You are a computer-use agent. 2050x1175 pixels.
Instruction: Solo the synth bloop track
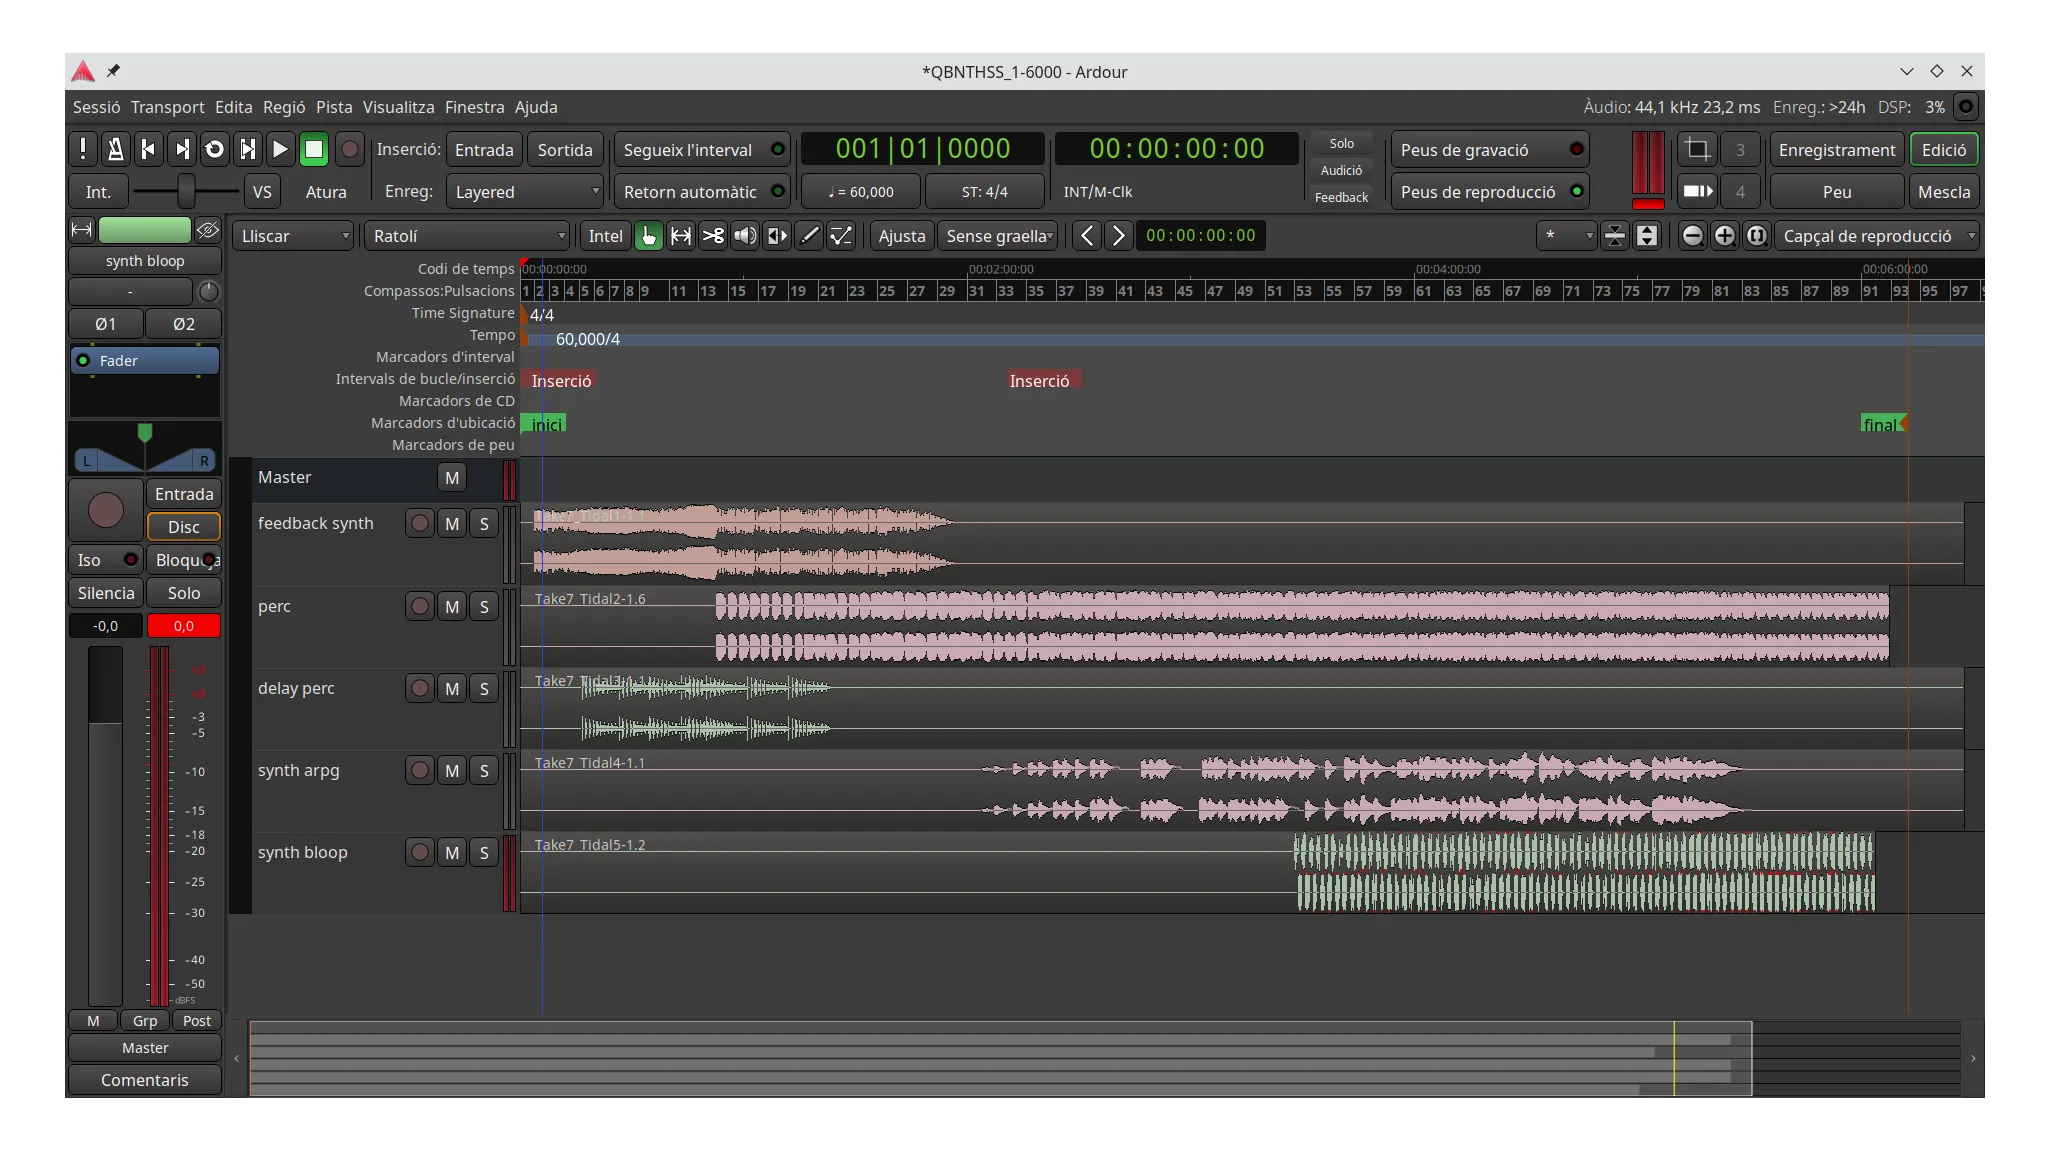tap(484, 852)
